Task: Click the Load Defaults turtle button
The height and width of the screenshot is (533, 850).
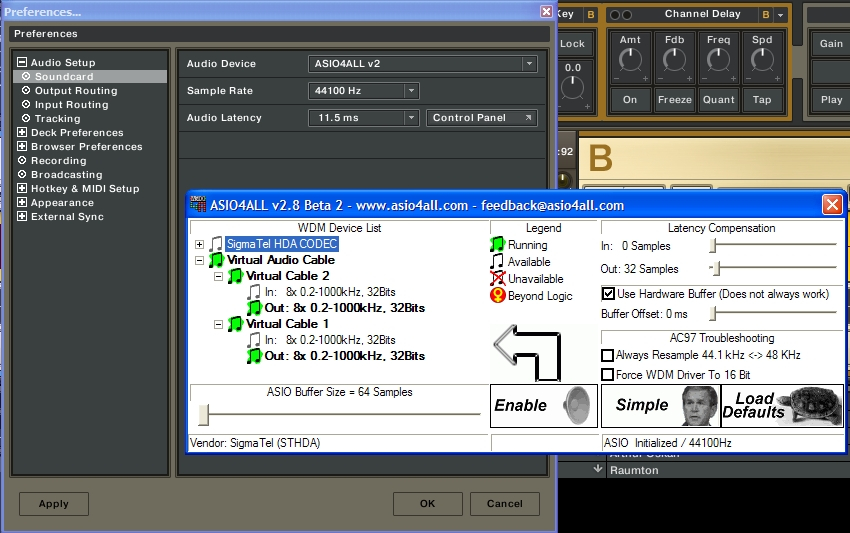Action: tap(795, 405)
